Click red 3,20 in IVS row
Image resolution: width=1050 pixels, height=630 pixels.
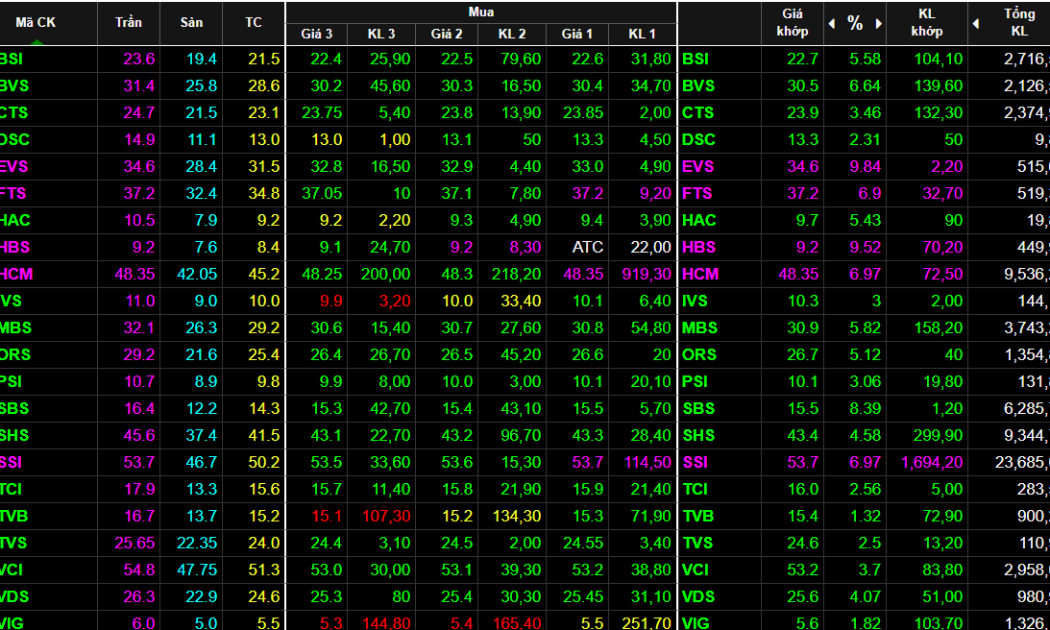click(x=394, y=301)
